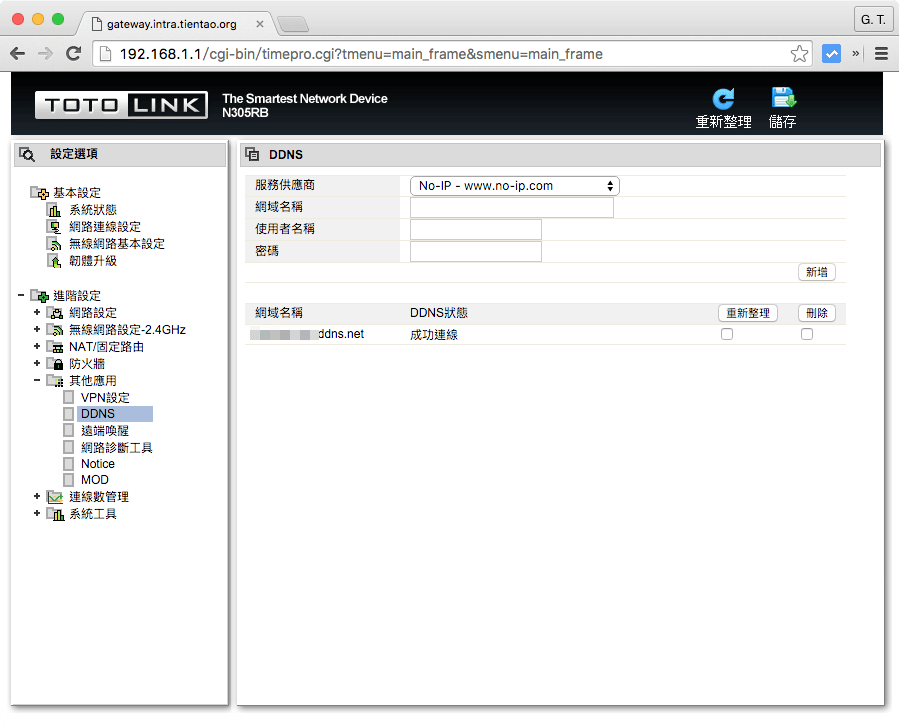Image resolution: width=899 pixels, height=723 pixels.
Task: Expand the 網路設定 tree node
Action: click(x=36, y=311)
